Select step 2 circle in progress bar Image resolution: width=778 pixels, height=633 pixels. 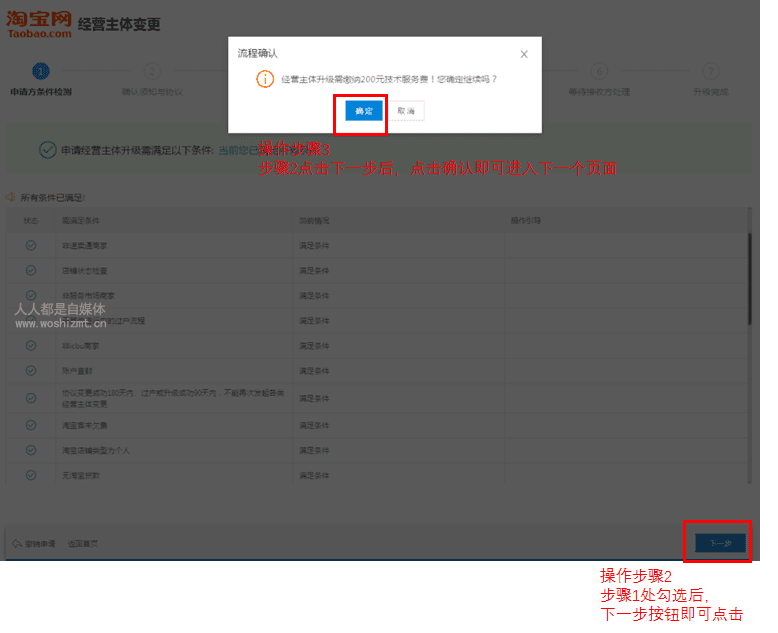pos(152,71)
